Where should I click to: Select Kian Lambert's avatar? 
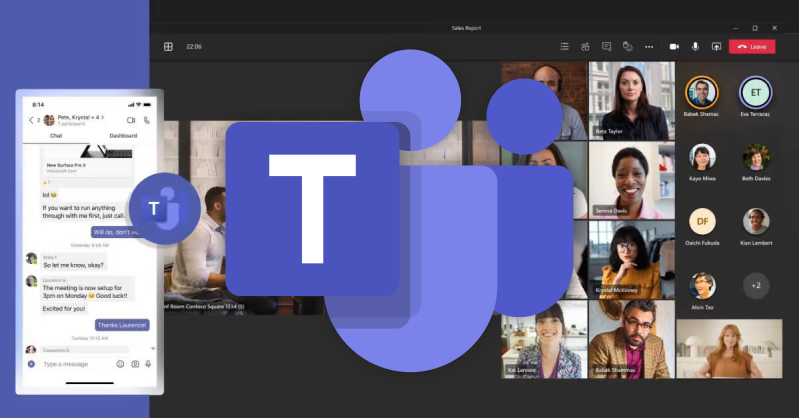[756, 221]
